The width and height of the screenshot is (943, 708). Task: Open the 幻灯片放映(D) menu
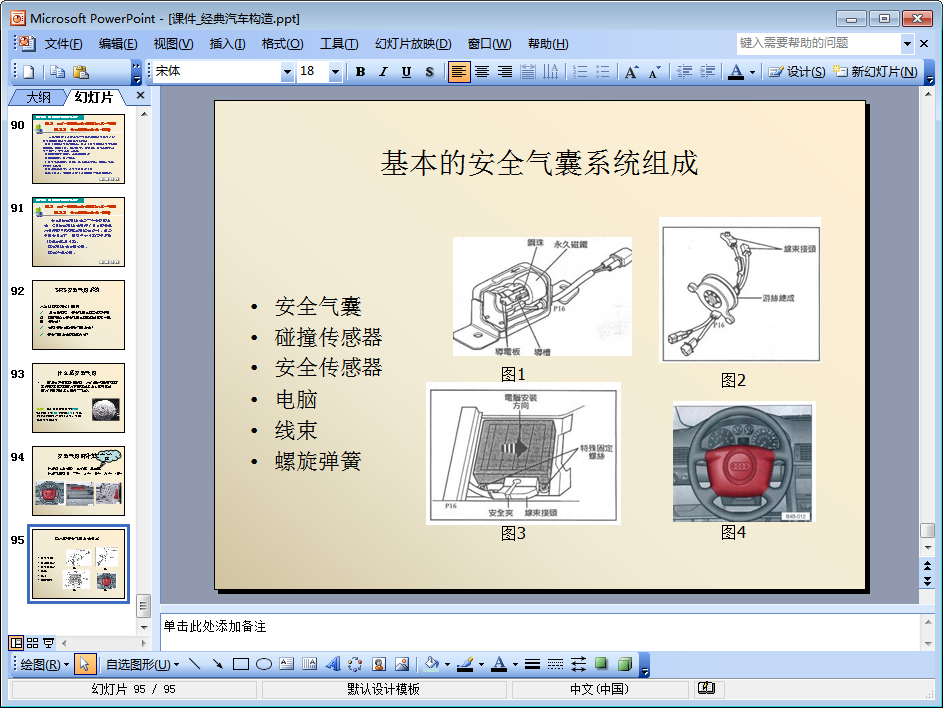[x=413, y=44]
